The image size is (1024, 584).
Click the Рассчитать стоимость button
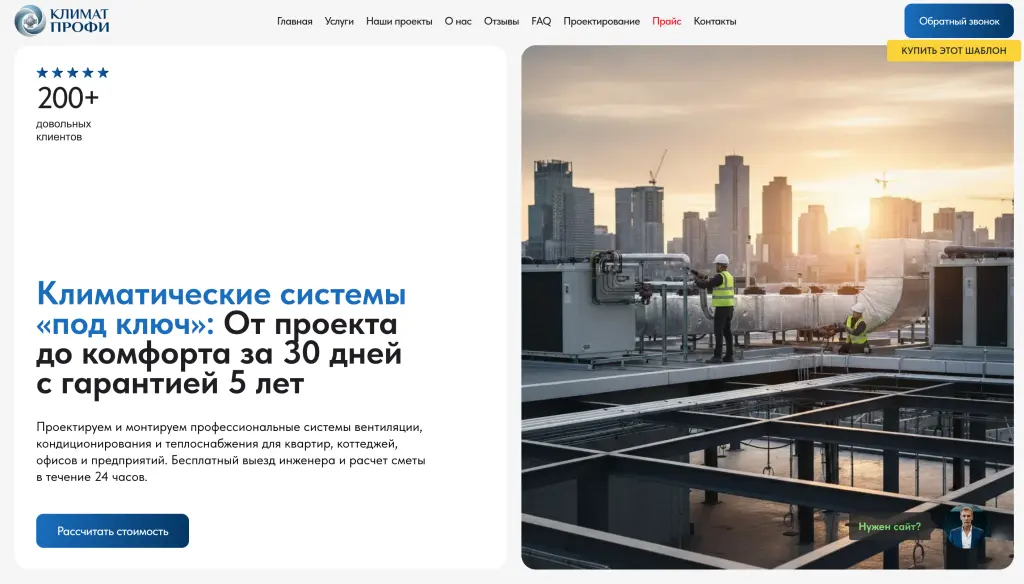[x=112, y=531]
